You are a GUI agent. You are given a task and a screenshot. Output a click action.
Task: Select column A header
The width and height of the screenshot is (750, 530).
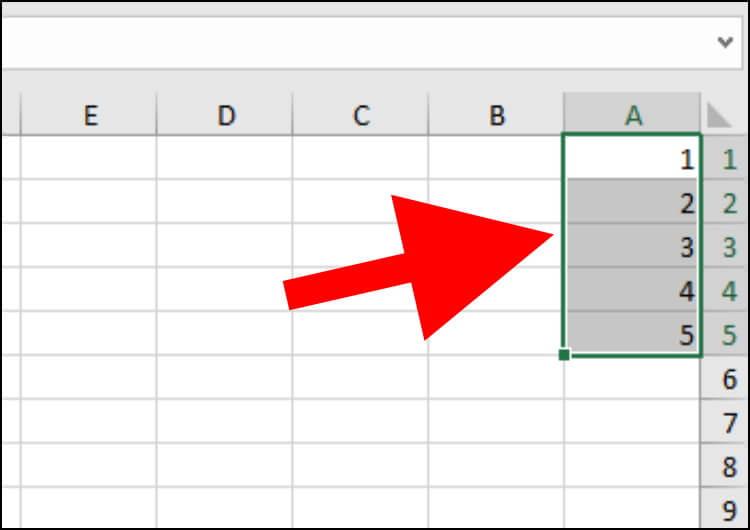coord(632,114)
